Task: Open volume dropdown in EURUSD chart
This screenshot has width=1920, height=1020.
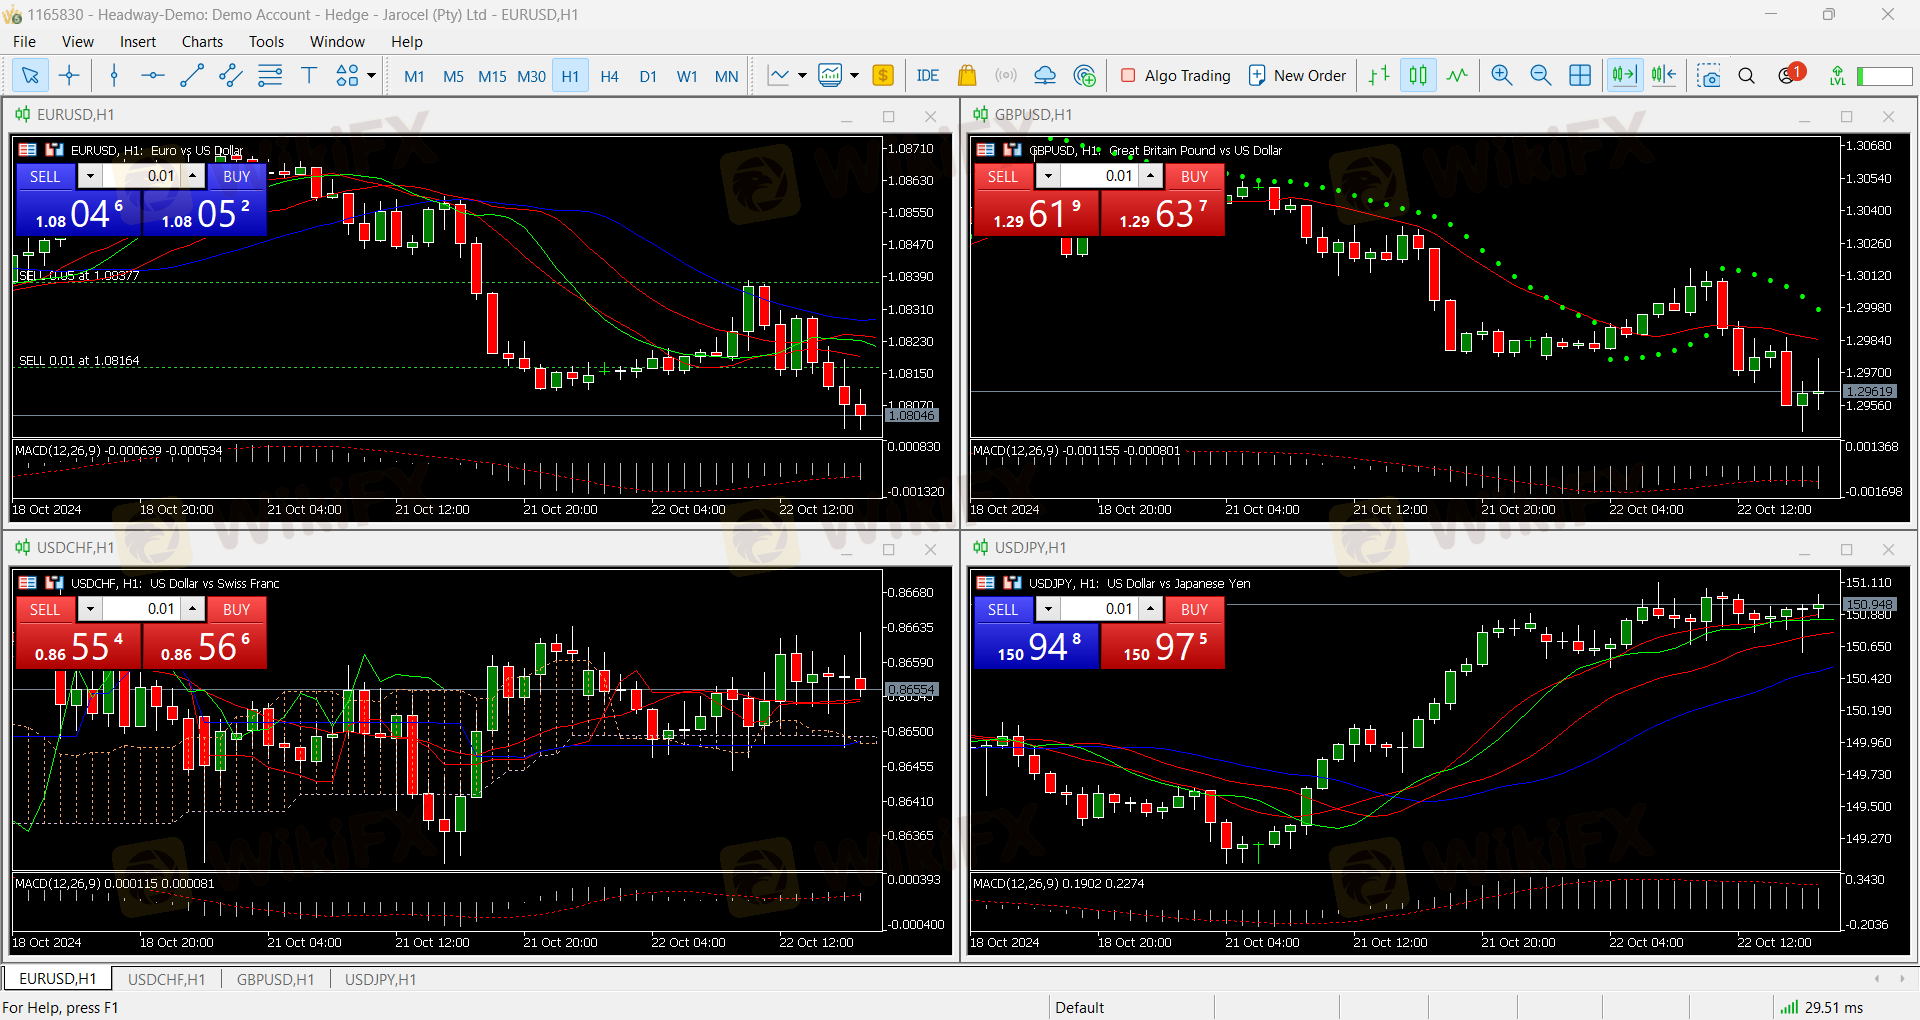Action: point(90,176)
